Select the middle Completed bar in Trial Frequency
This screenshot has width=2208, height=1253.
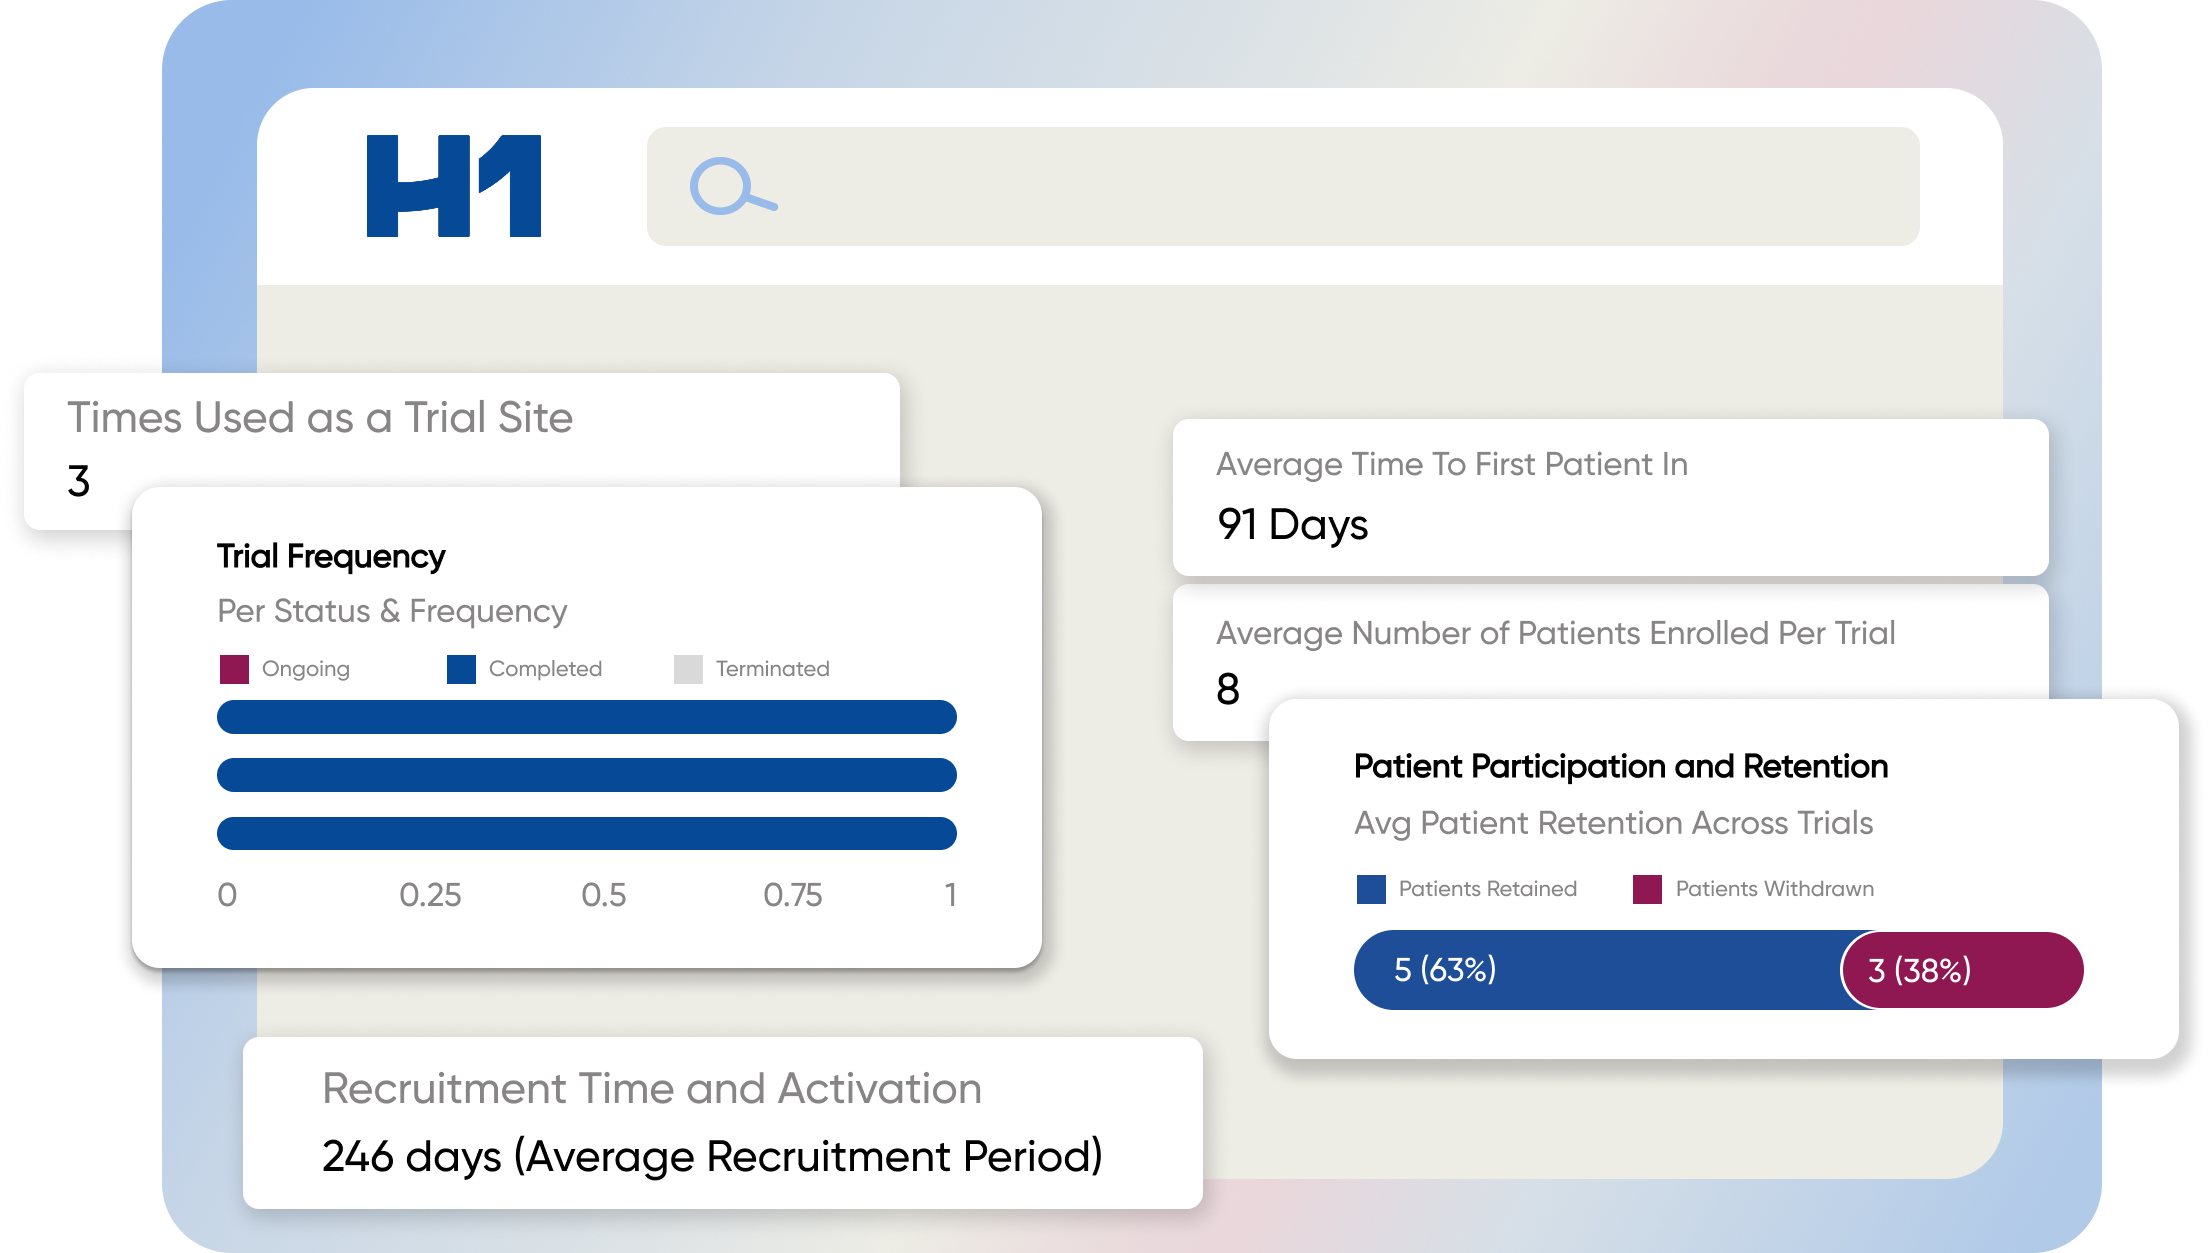[x=587, y=775]
